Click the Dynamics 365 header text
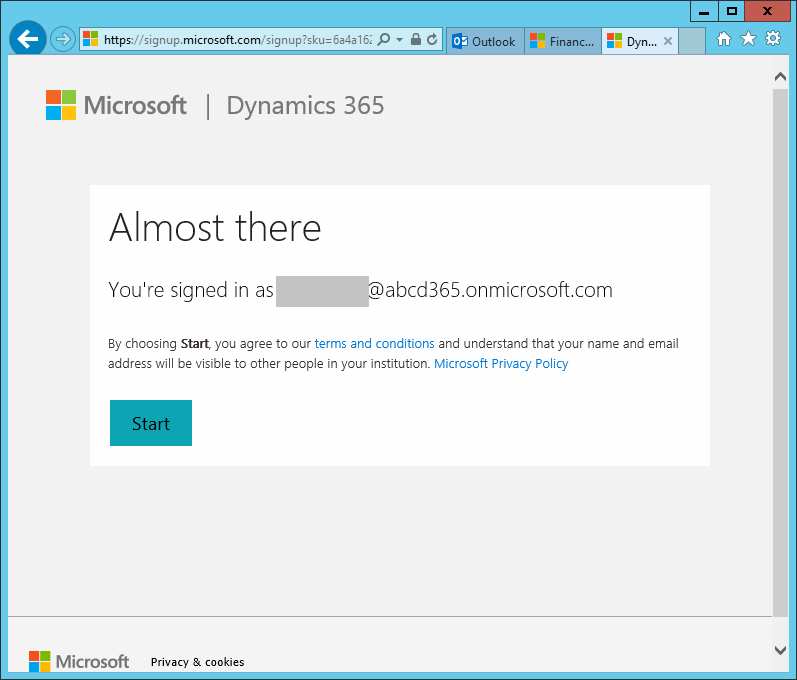The image size is (797, 680). point(305,106)
